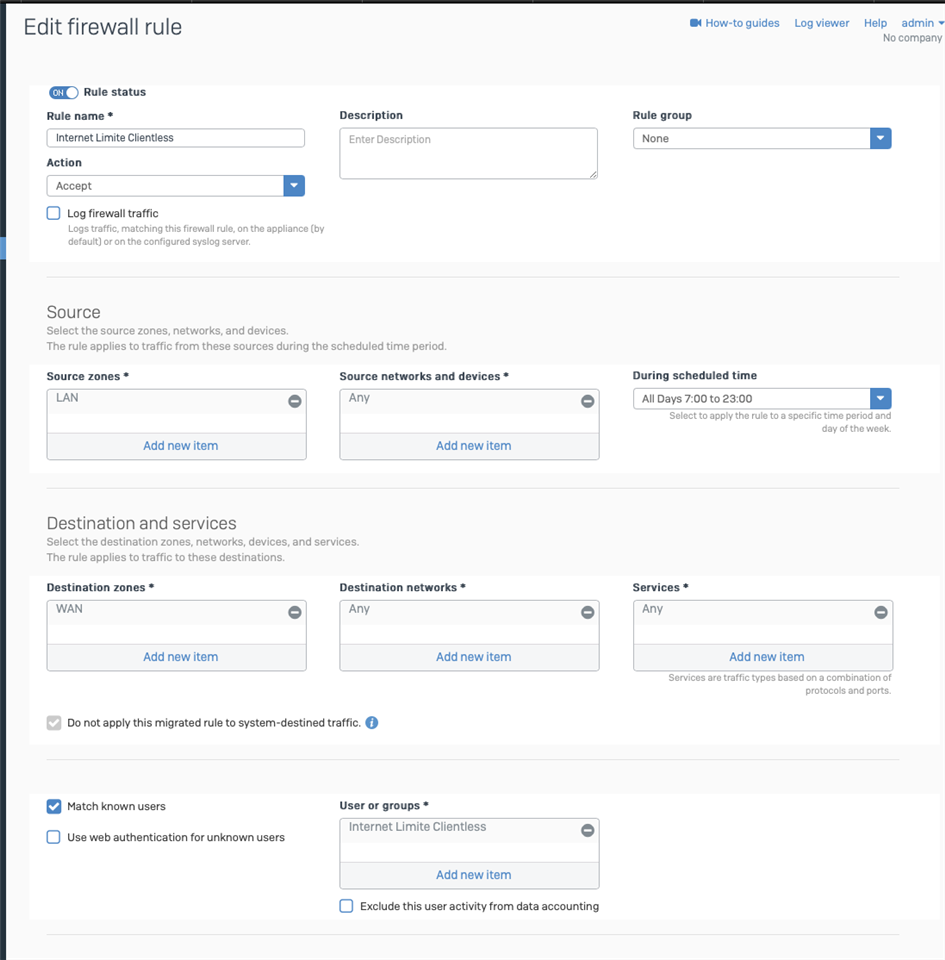Remove WAN from Destination zones
This screenshot has width=945, height=960.
pos(294,612)
